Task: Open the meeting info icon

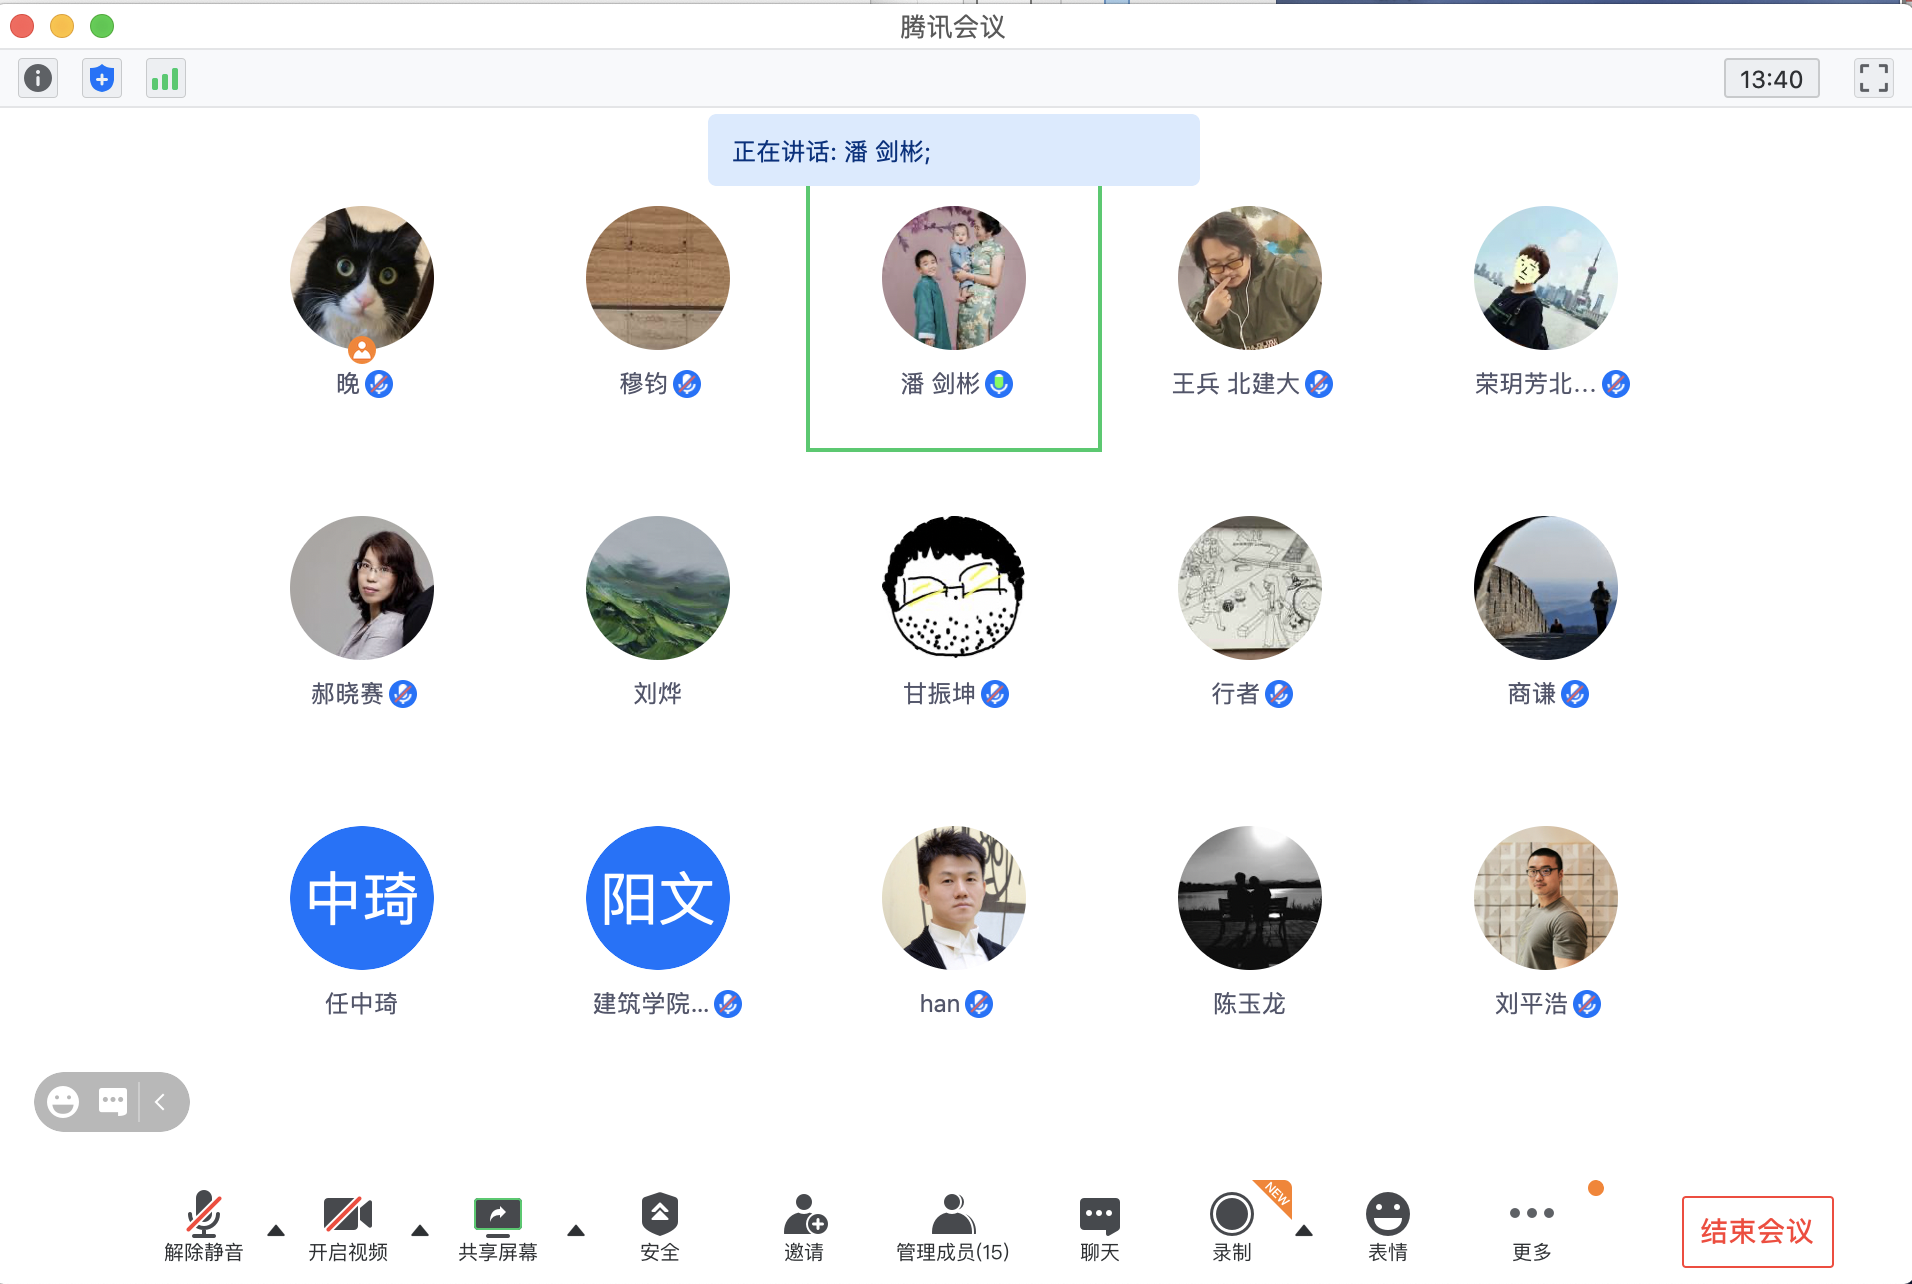Action: pos(38,78)
